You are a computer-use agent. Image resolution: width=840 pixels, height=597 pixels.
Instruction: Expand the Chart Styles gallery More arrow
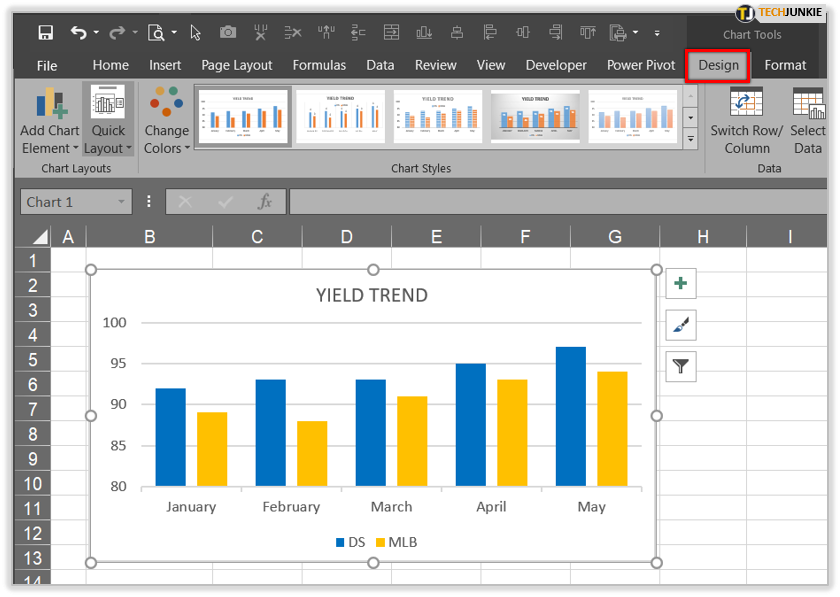click(691, 139)
